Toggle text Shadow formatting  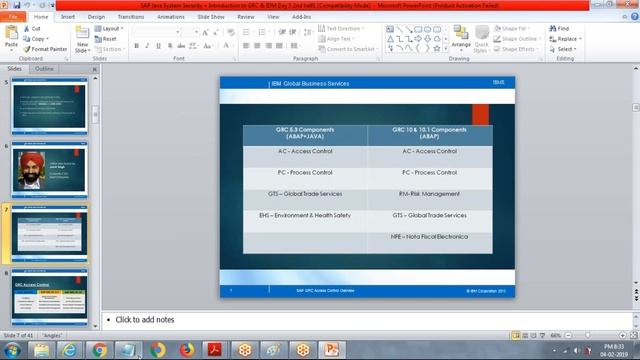click(x=170, y=46)
